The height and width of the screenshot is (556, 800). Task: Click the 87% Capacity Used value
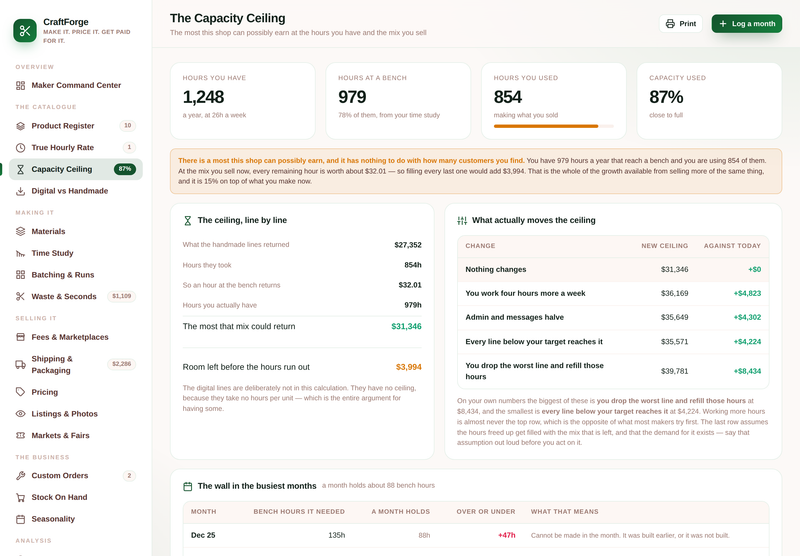(666, 97)
